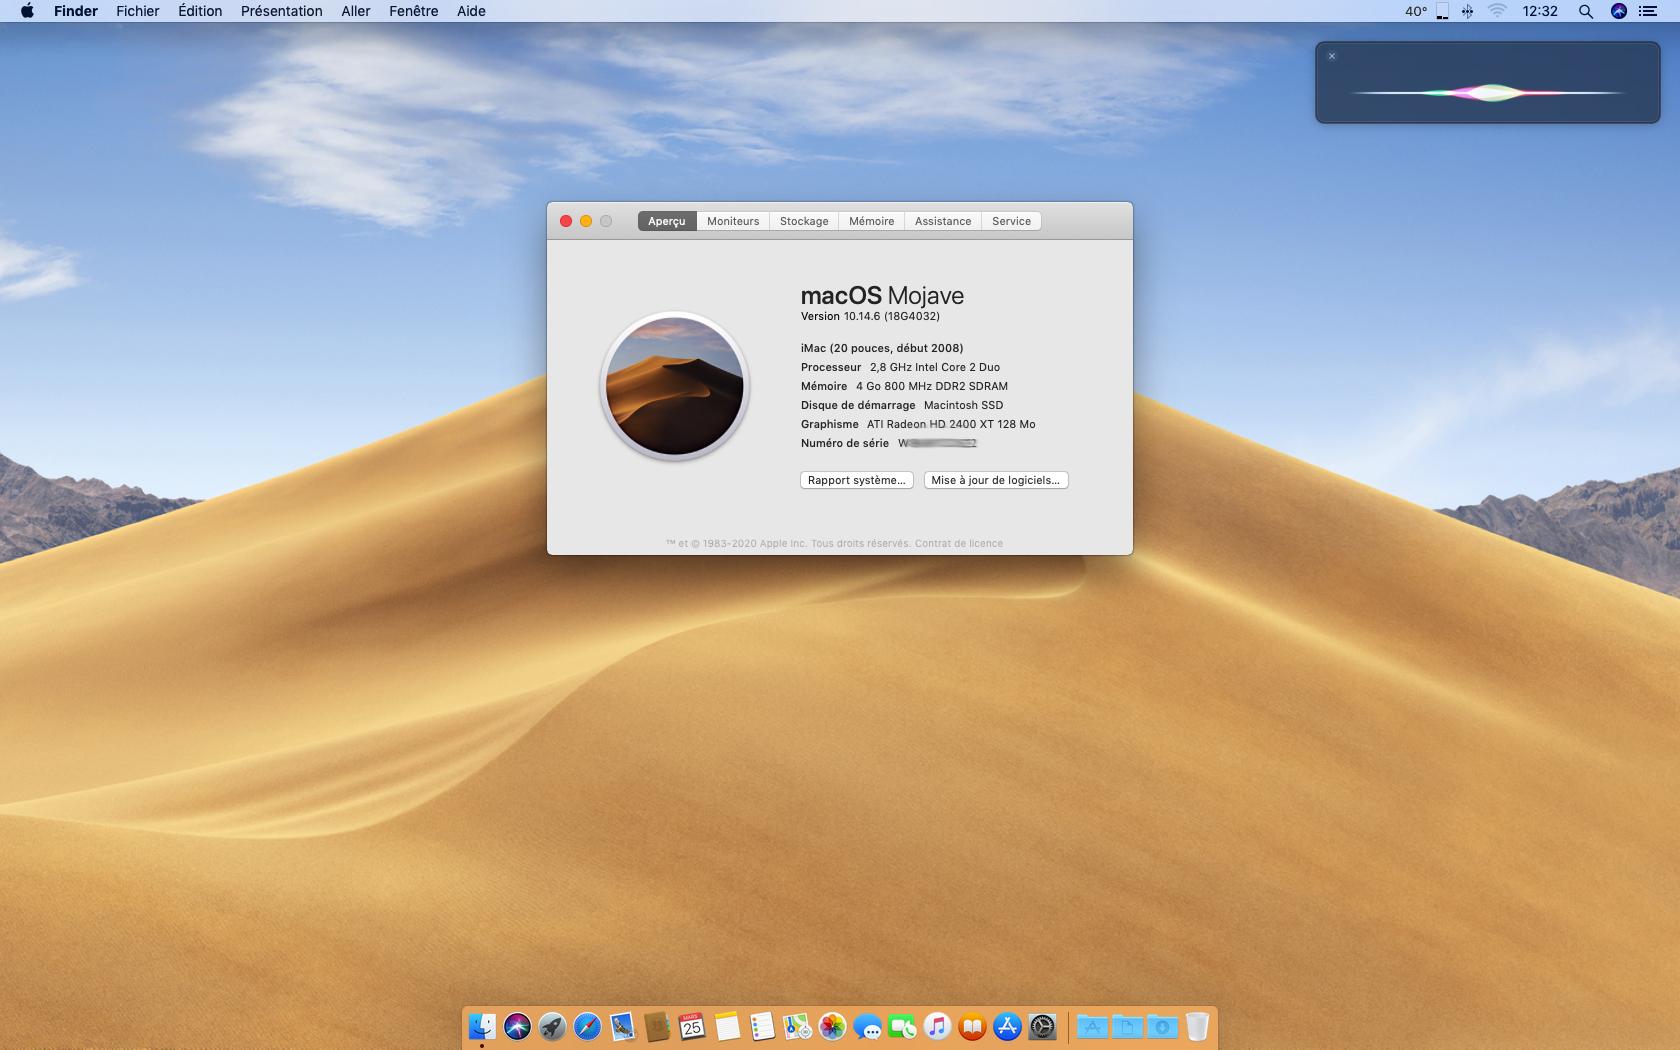Open the Apple menu

click(27, 11)
